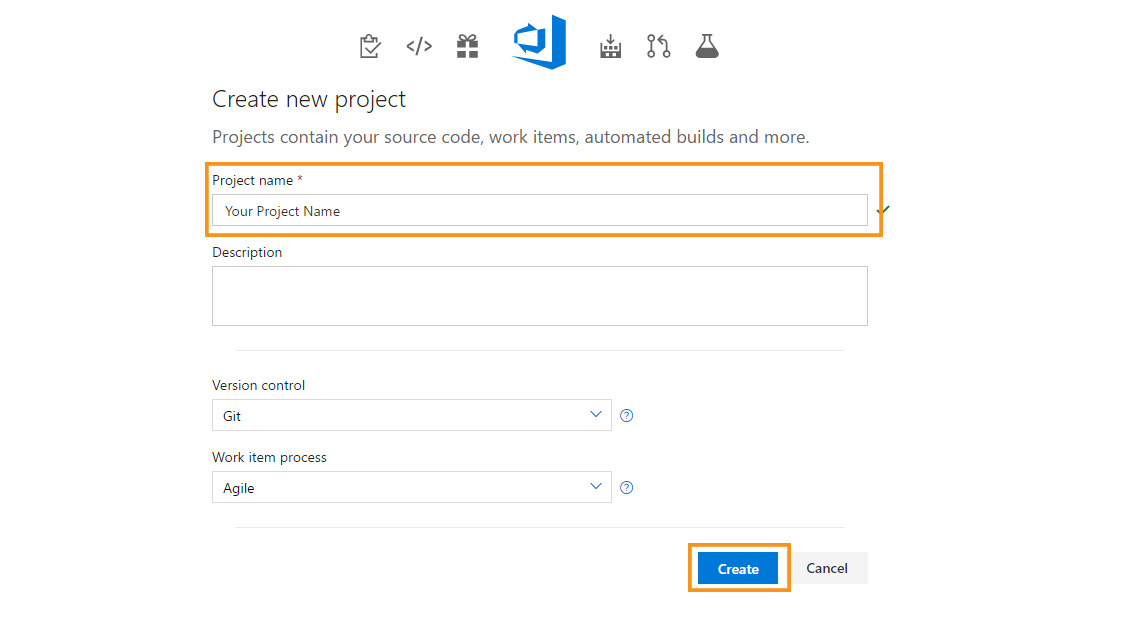Click the green validation checkmark
1131x640 pixels.
[884, 210]
